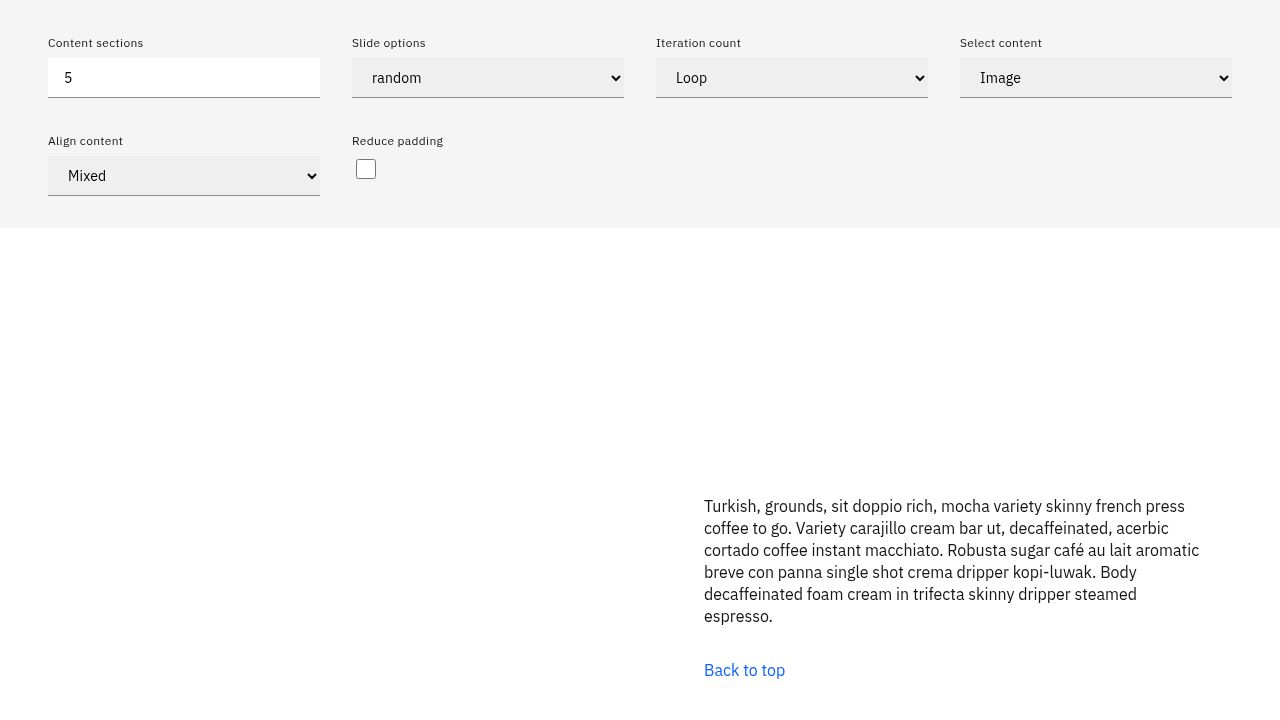
Task: Enable the Reduce padding checkbox
Action: click(x=366, y=170)
